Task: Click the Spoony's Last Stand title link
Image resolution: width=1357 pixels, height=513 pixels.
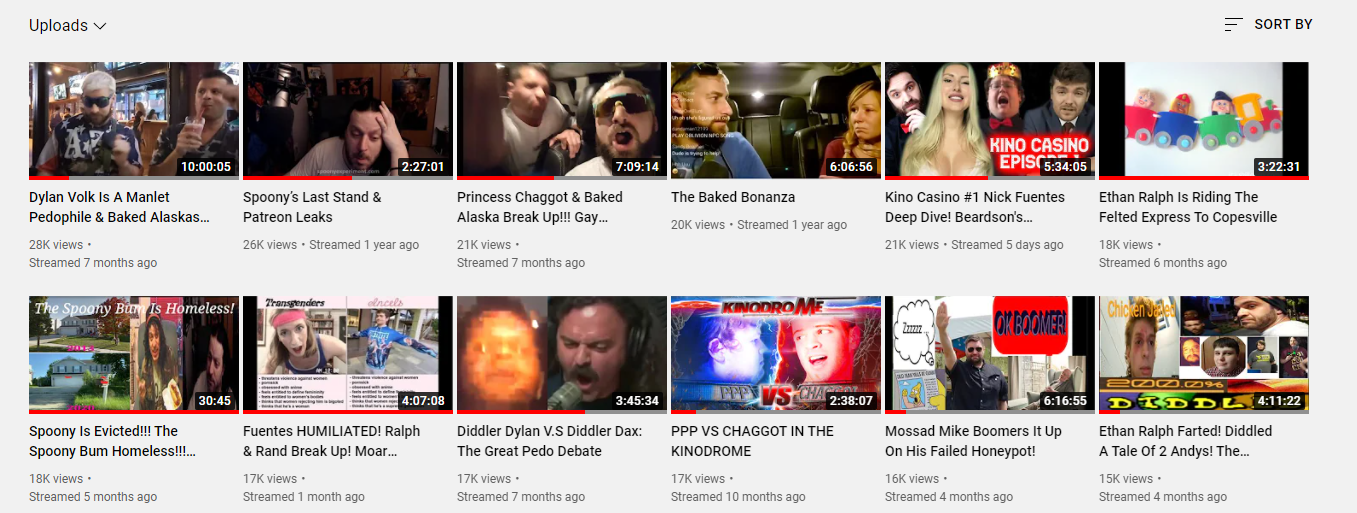Action: (x=312, y=207)
